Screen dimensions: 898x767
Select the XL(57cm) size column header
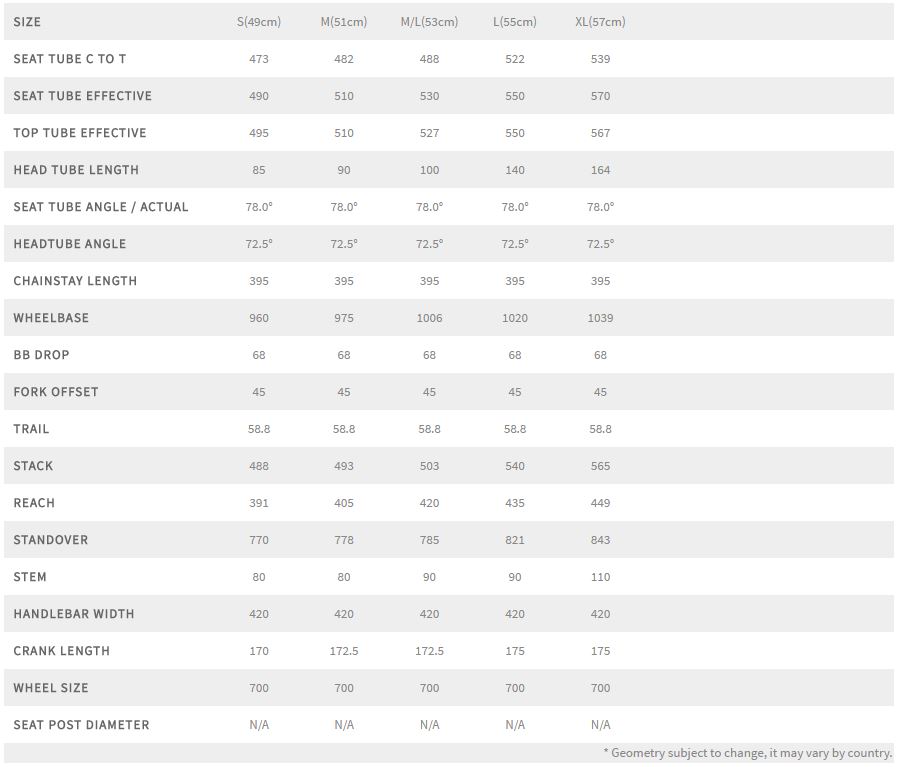coord(600,22)
